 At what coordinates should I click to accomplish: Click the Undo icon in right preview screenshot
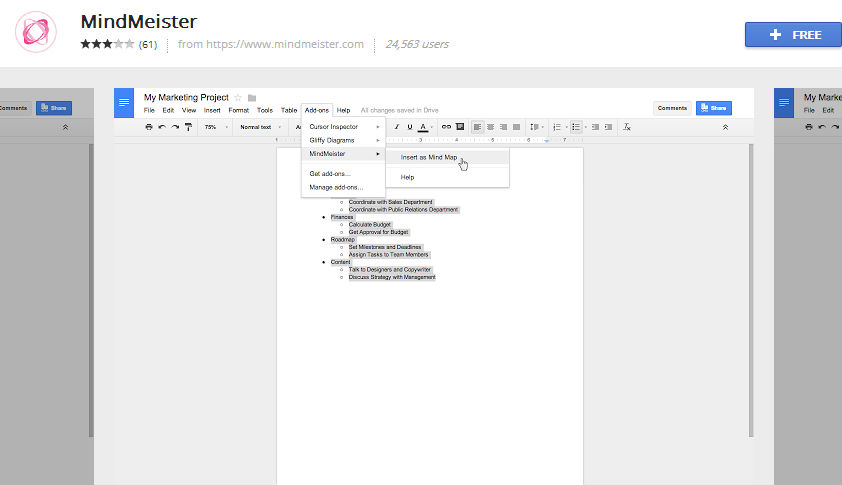coord(822,127)
